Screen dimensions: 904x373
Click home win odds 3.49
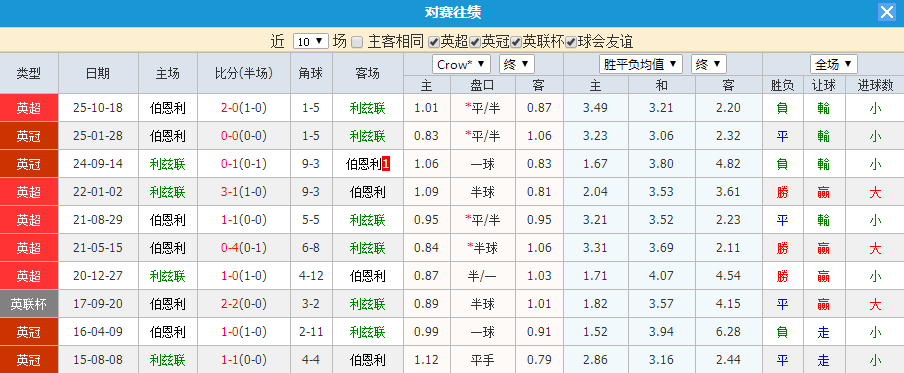[596, 108]
